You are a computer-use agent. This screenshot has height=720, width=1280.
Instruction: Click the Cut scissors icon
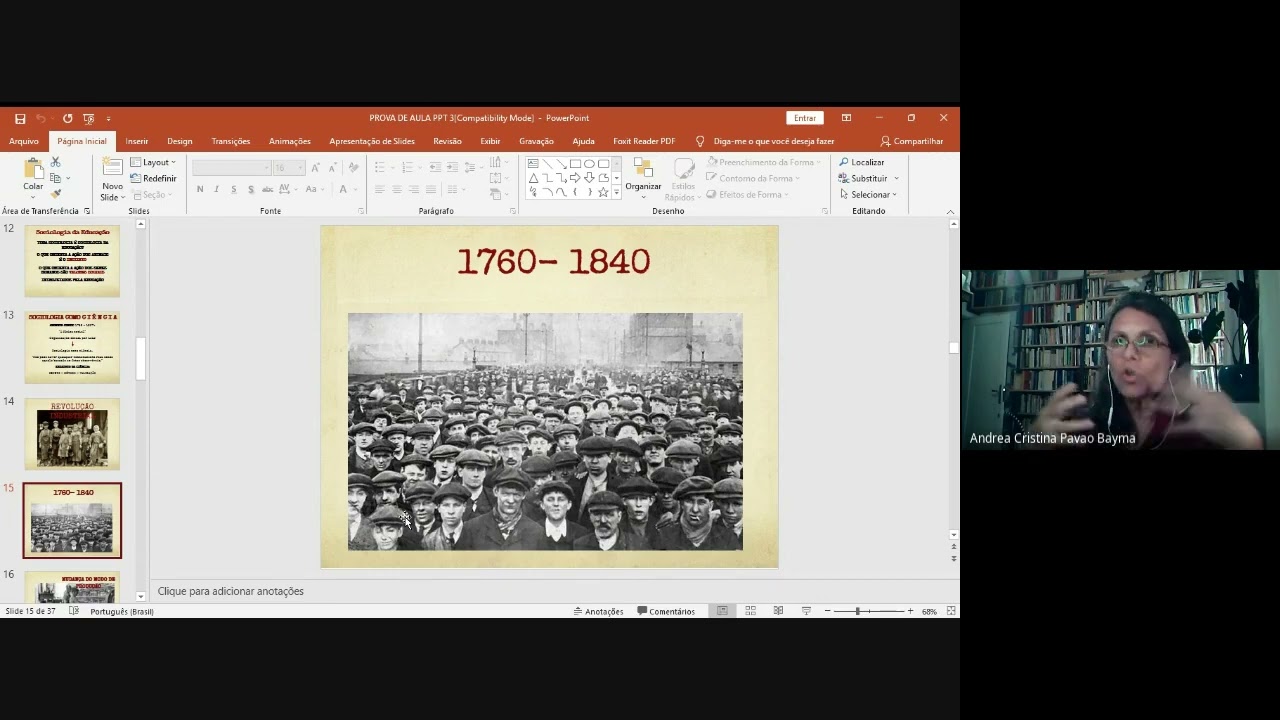(x=56, y=162)
